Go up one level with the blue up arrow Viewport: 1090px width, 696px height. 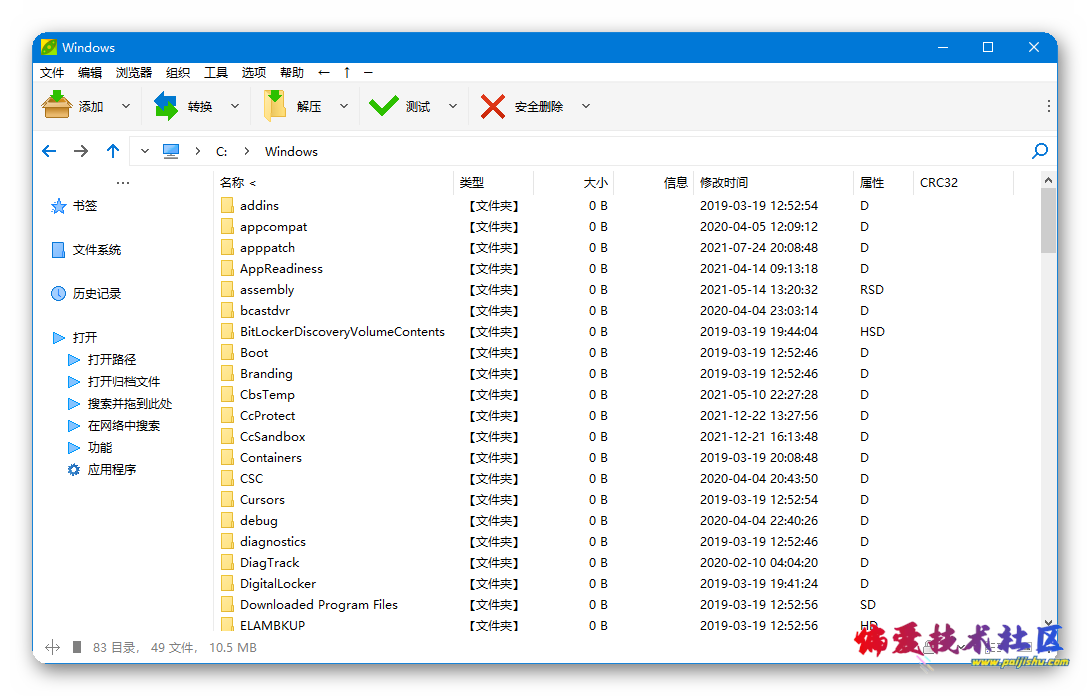tap(113, 151)
